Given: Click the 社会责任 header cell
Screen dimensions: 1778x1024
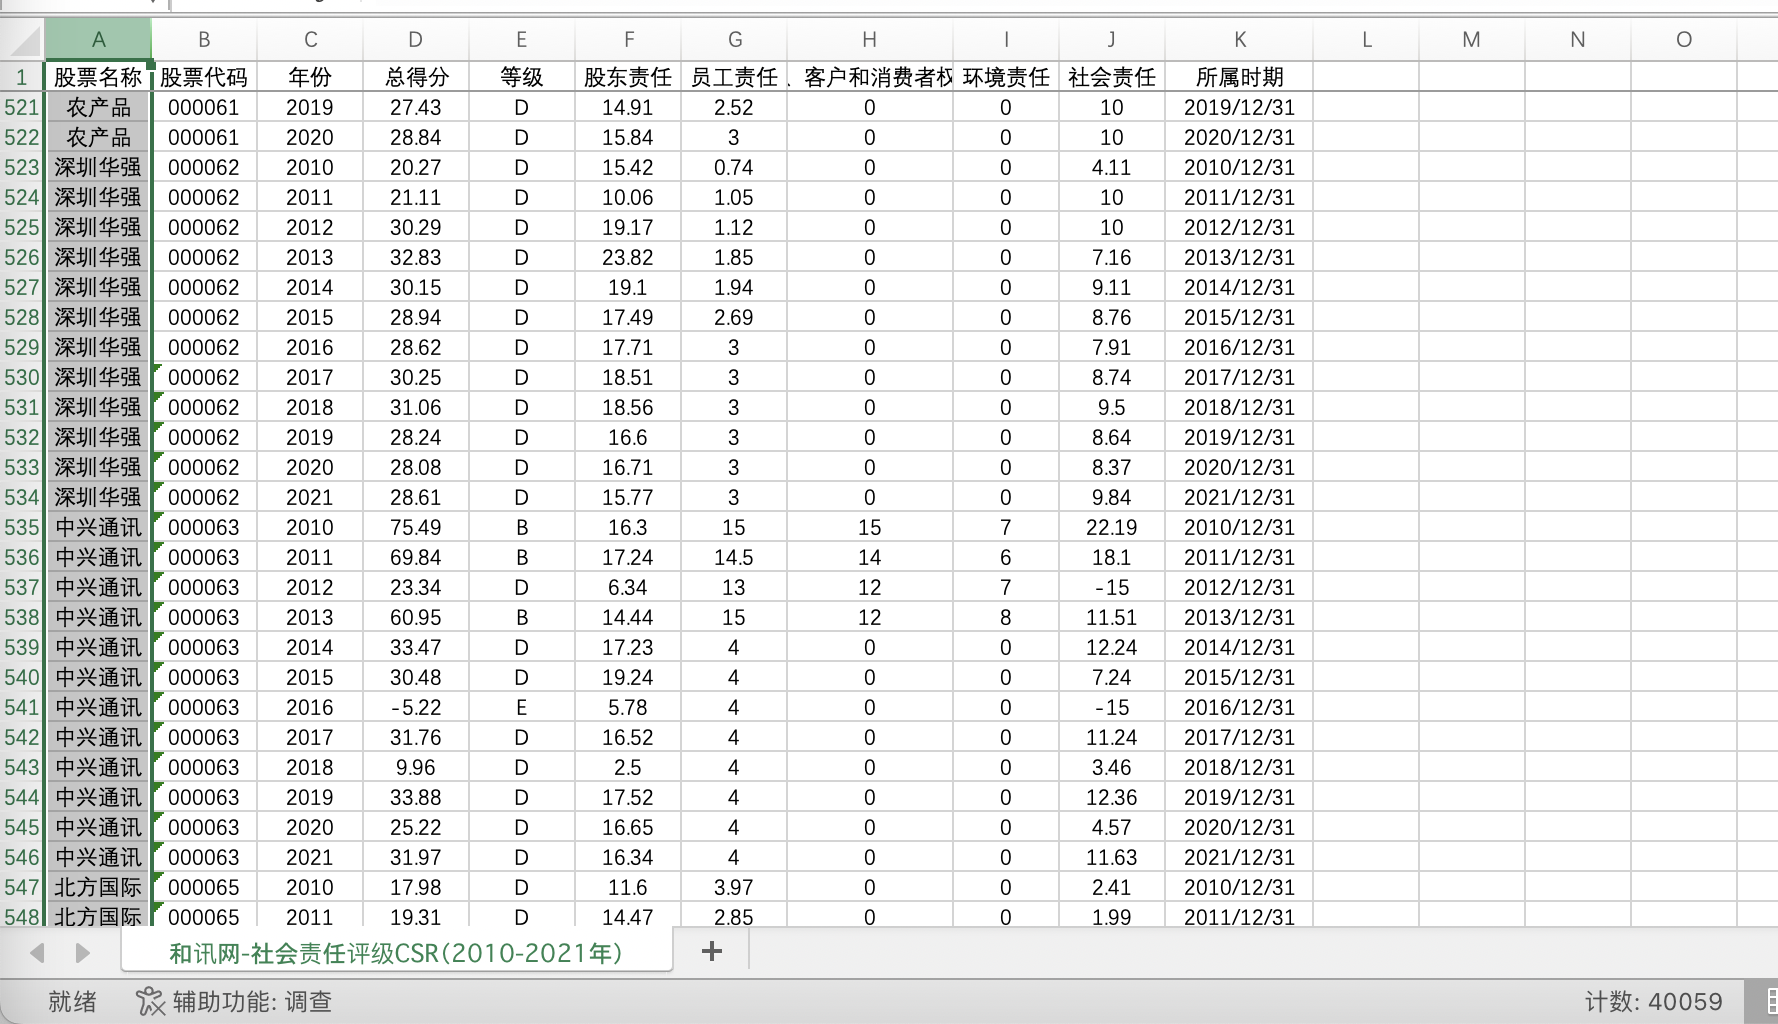Looking at the screenshot, I should [x=1112, y=77].
